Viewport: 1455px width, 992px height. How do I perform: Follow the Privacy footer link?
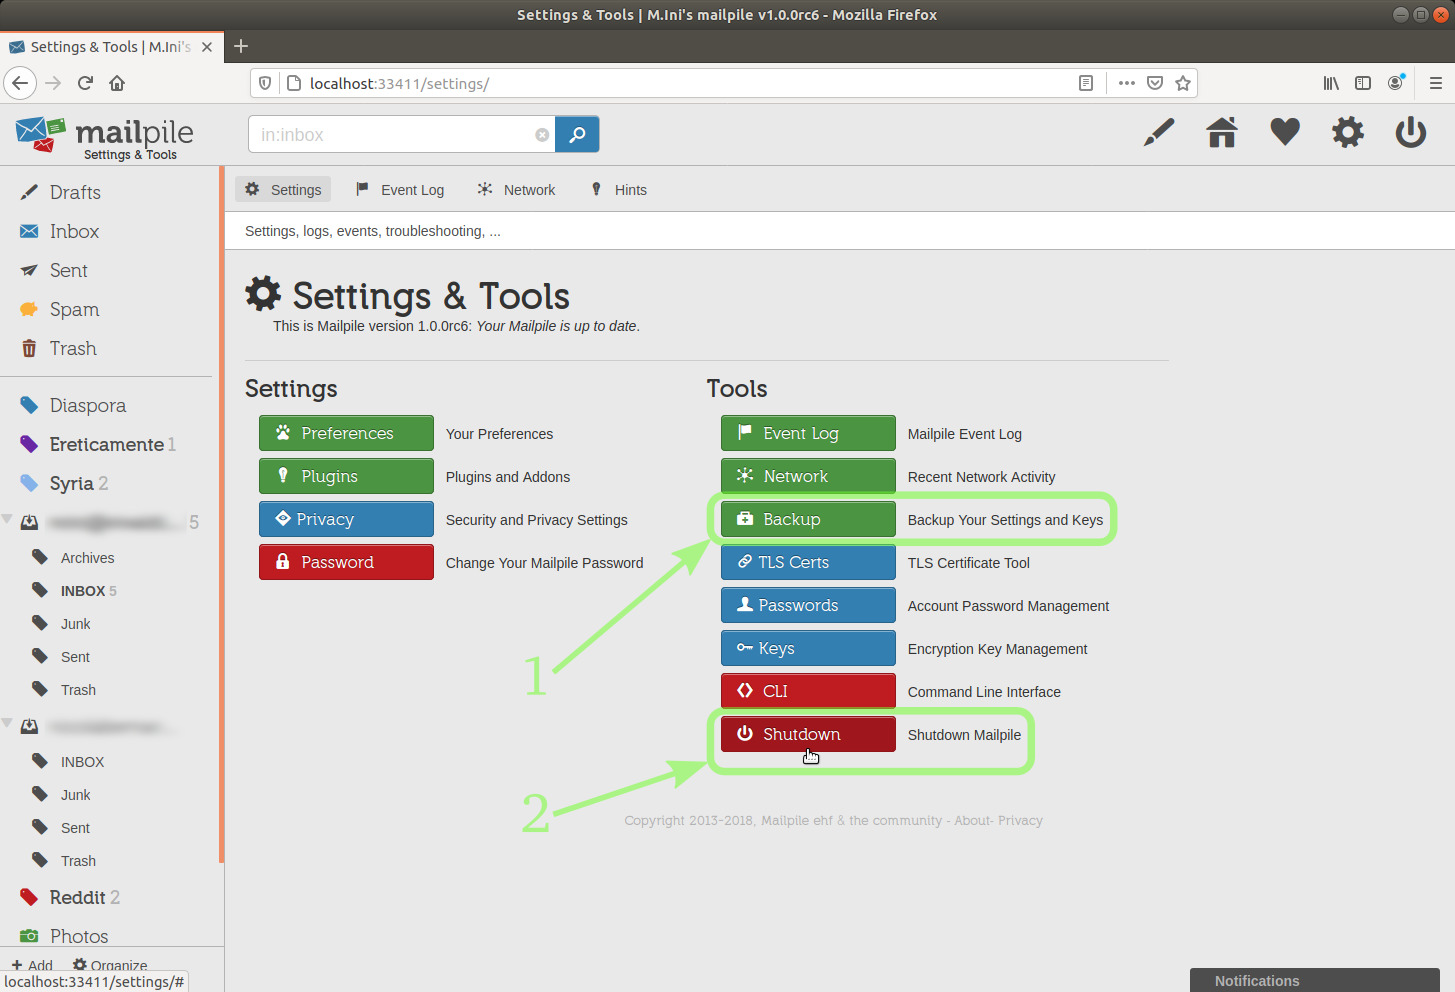coord(1020,821)
